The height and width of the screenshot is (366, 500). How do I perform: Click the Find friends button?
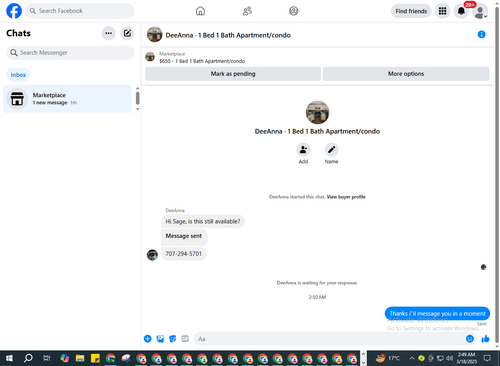point(411,11)
